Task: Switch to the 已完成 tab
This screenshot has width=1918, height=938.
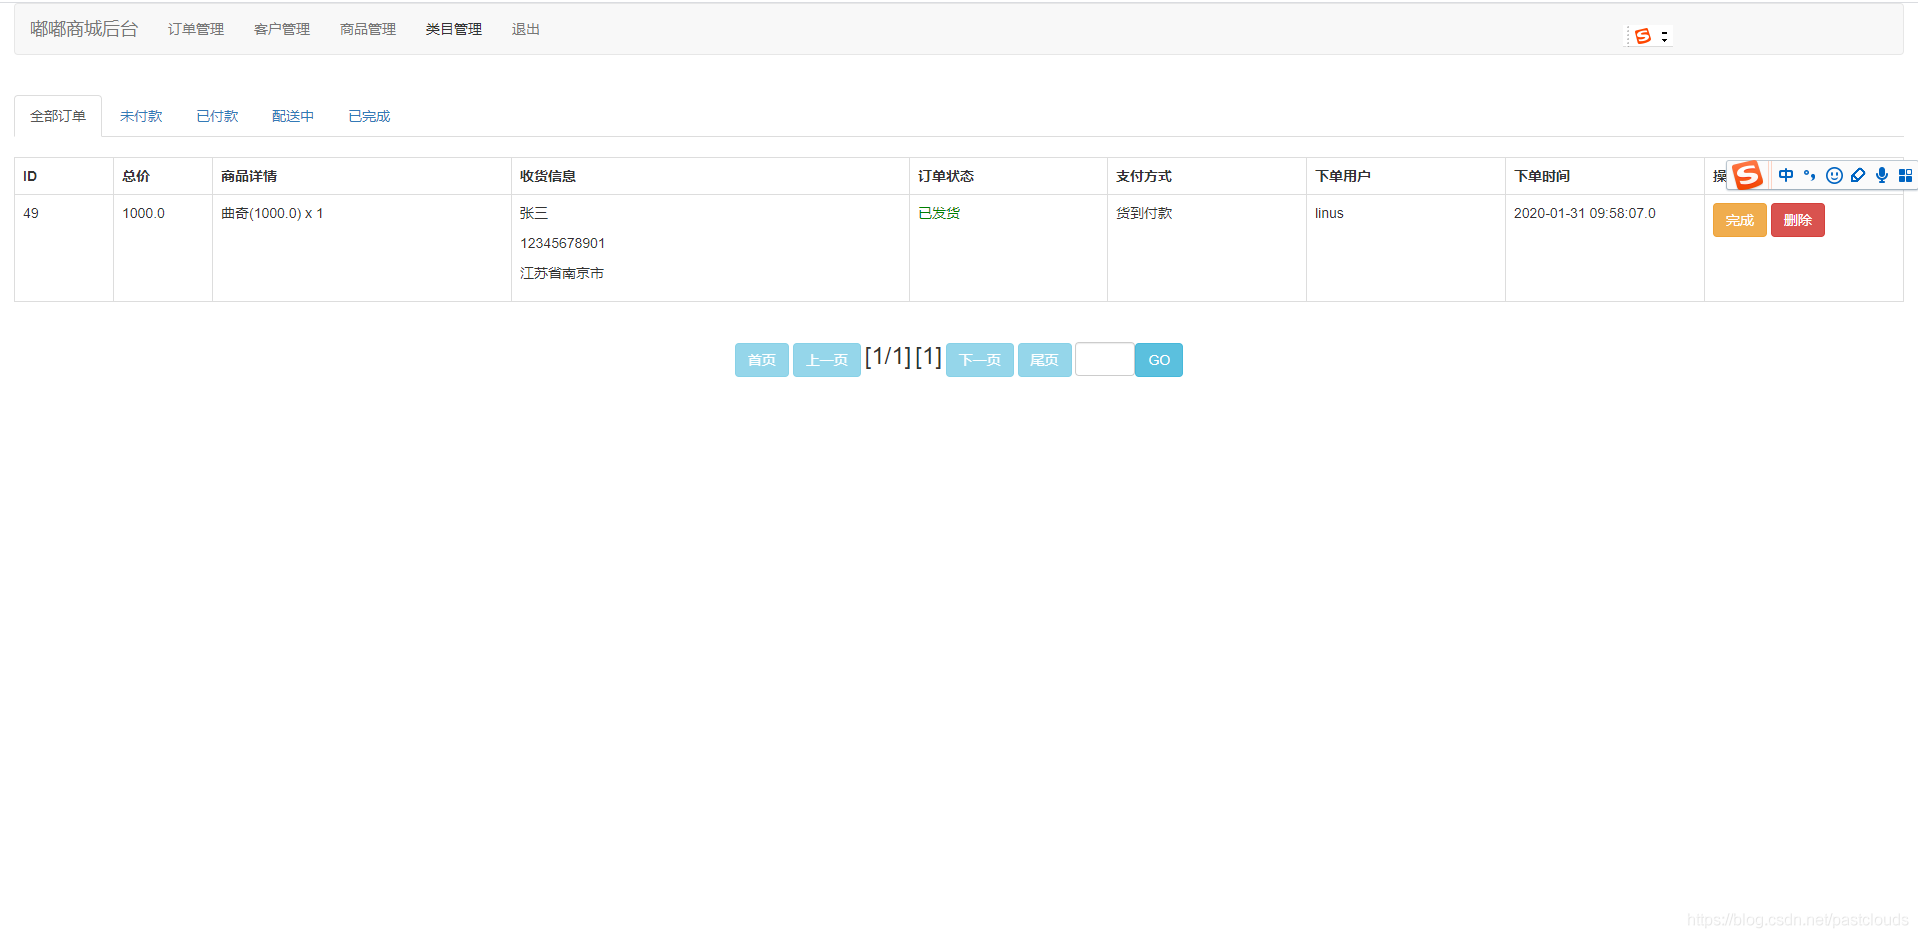Action: [369, 116]
